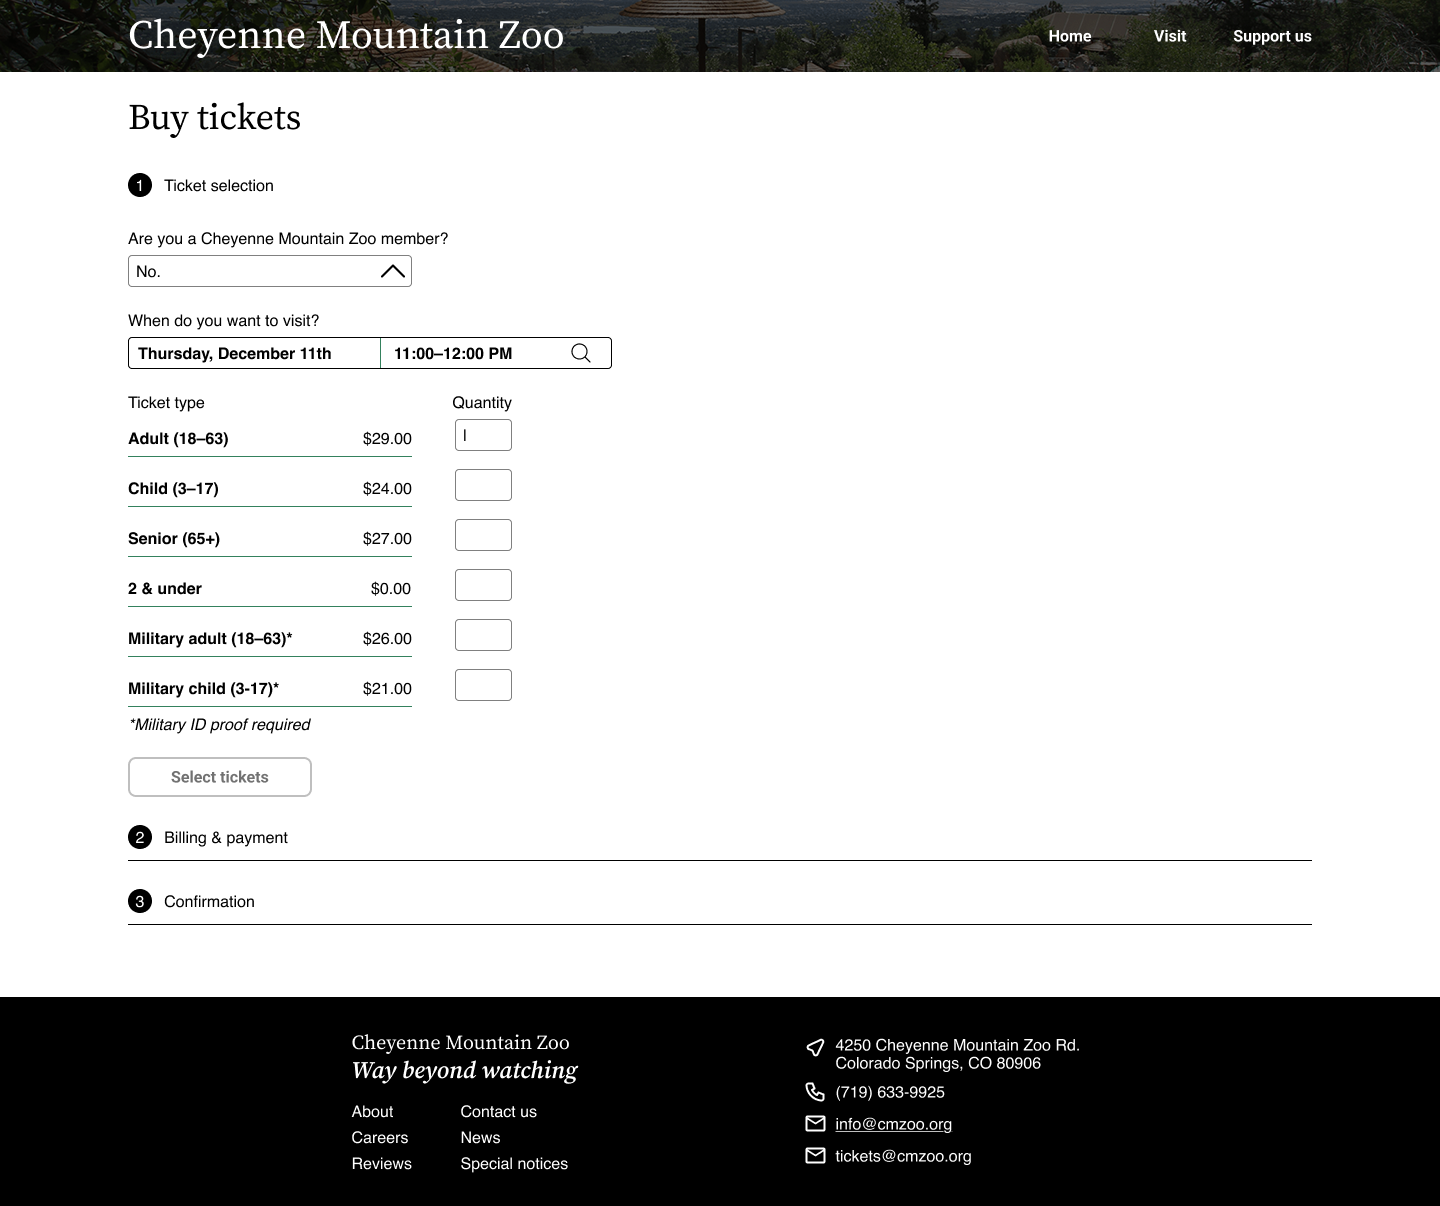Open the About footer link
Screen dimensions: 1440x1206
372,1111
